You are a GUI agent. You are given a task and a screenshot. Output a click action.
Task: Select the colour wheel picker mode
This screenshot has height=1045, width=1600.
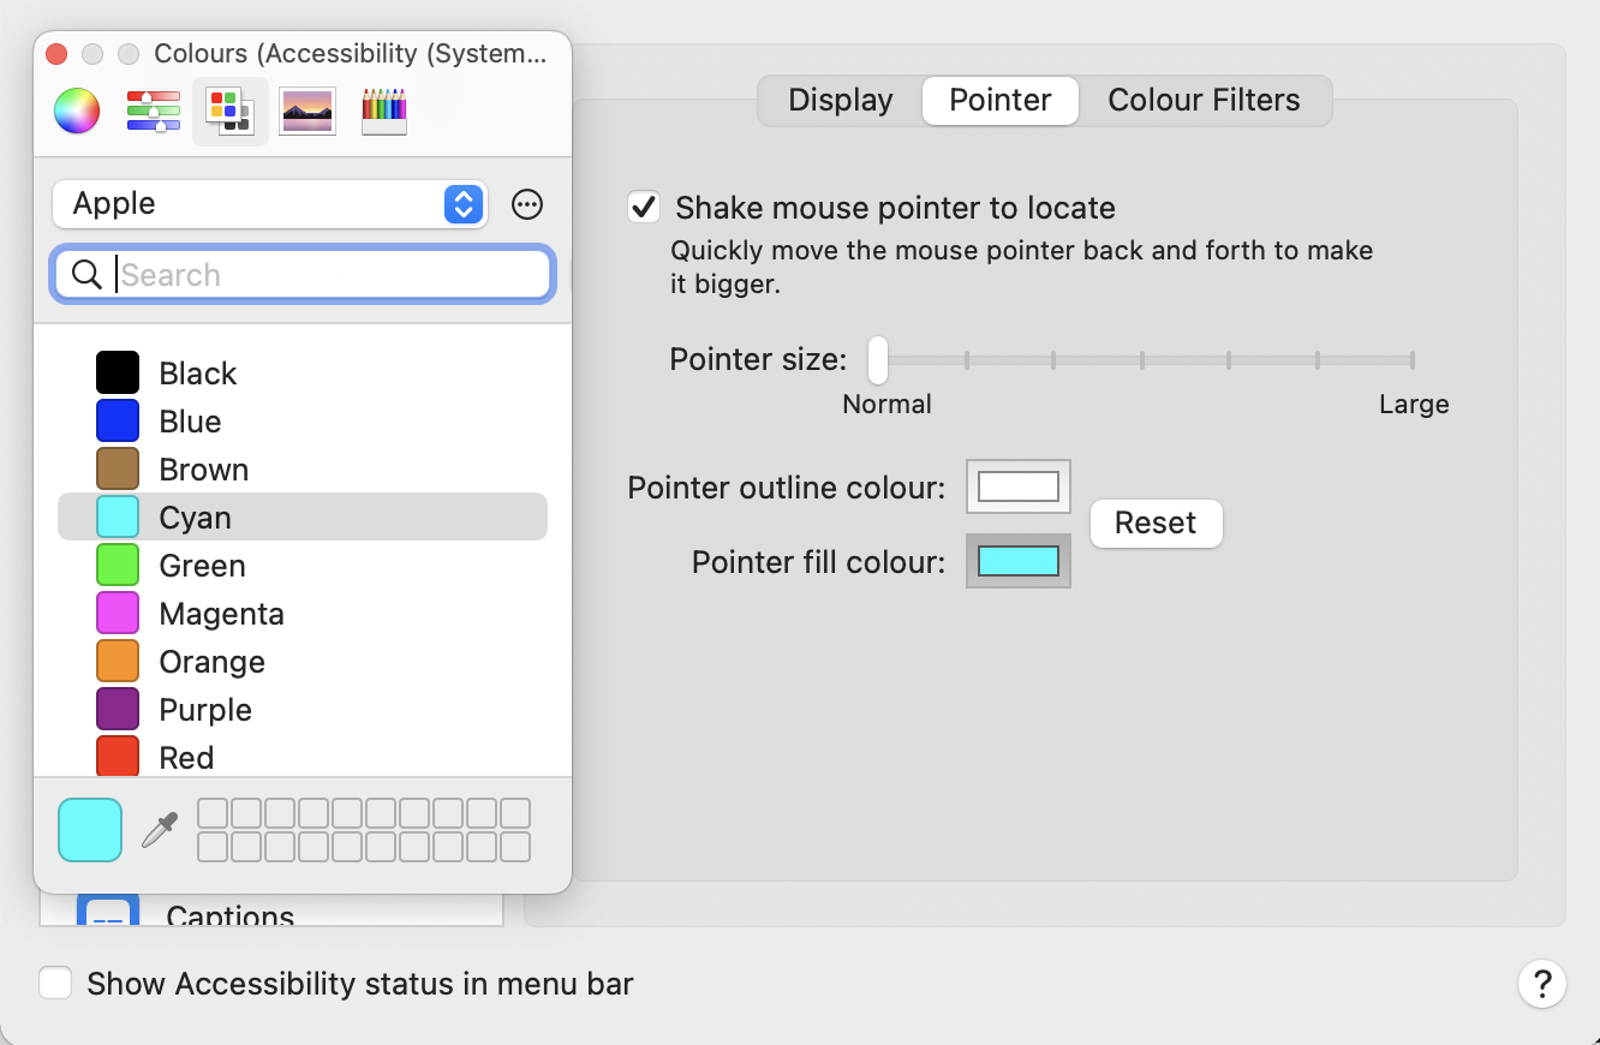pyautogui.click(x=77, y=111)
